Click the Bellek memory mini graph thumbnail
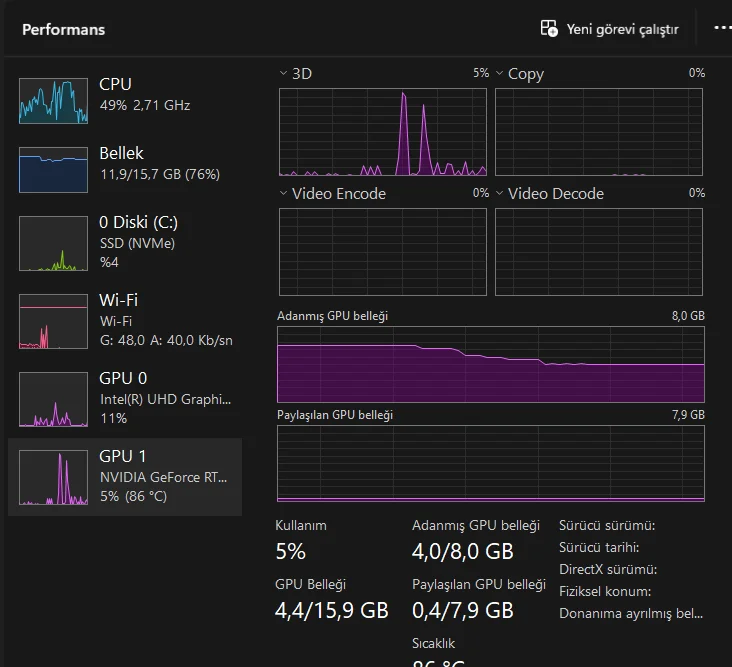Screen dimensions: 732x667 (x=54, y=170)
